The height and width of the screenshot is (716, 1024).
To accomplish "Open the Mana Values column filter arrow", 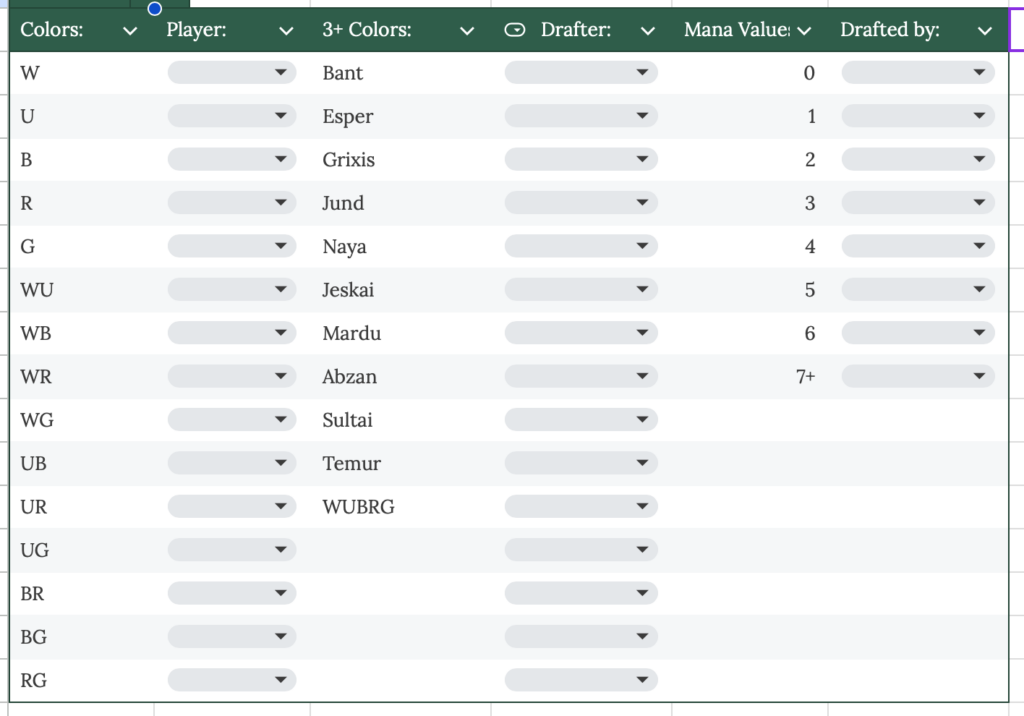I will [x=804, y=31].
